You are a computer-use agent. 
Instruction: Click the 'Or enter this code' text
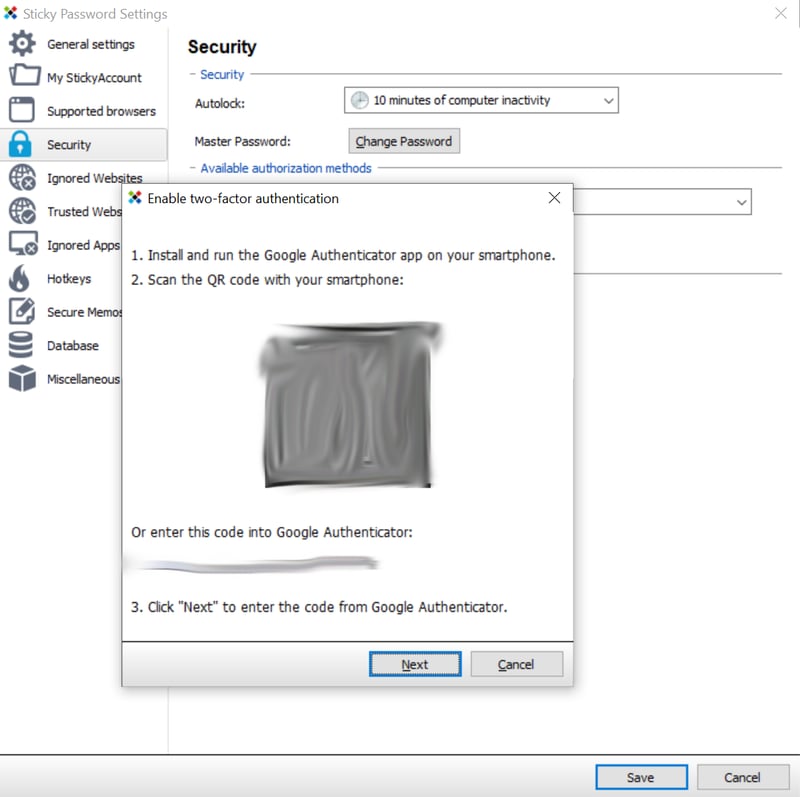coord(271,532)
